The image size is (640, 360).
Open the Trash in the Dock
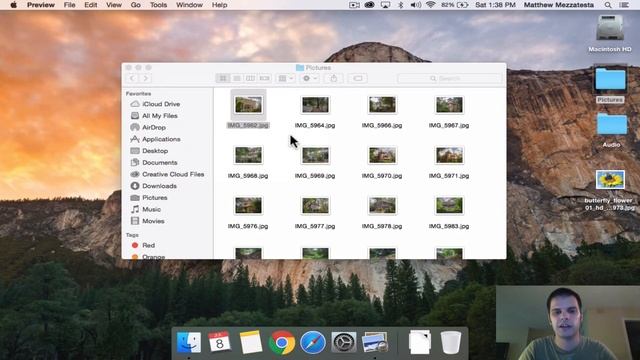(x=451, y=342)
